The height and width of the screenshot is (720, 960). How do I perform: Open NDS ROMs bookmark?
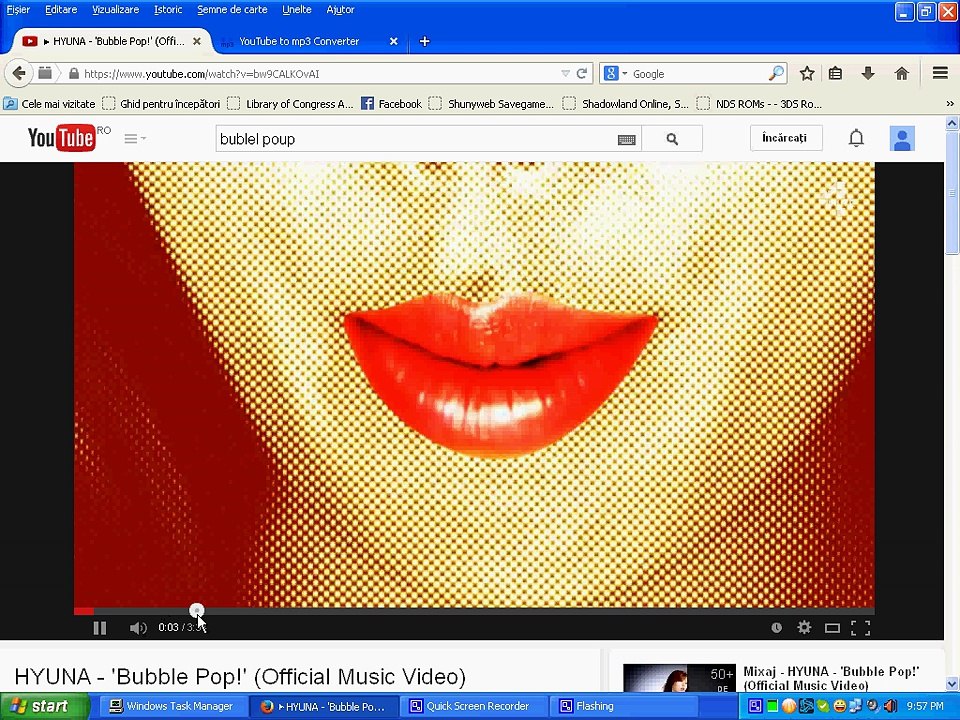click(x=759, y=103)
